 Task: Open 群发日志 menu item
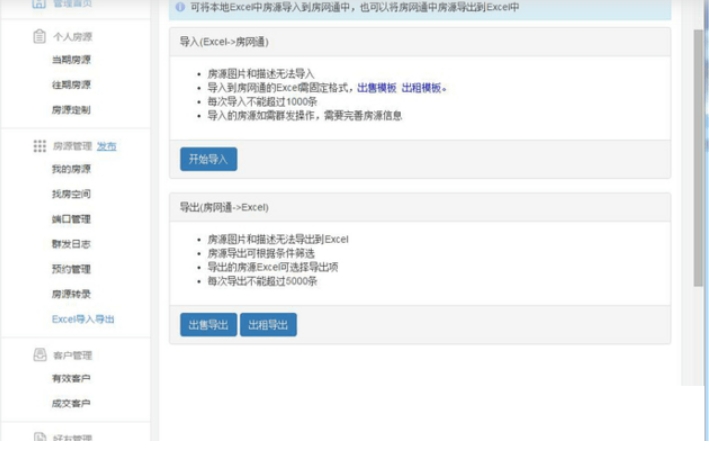71,244
